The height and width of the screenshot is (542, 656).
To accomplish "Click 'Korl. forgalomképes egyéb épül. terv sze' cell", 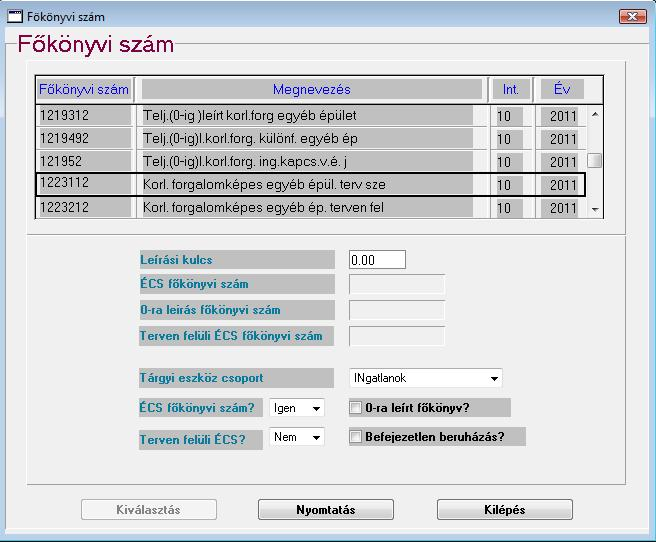I will [x=308, y=184].
